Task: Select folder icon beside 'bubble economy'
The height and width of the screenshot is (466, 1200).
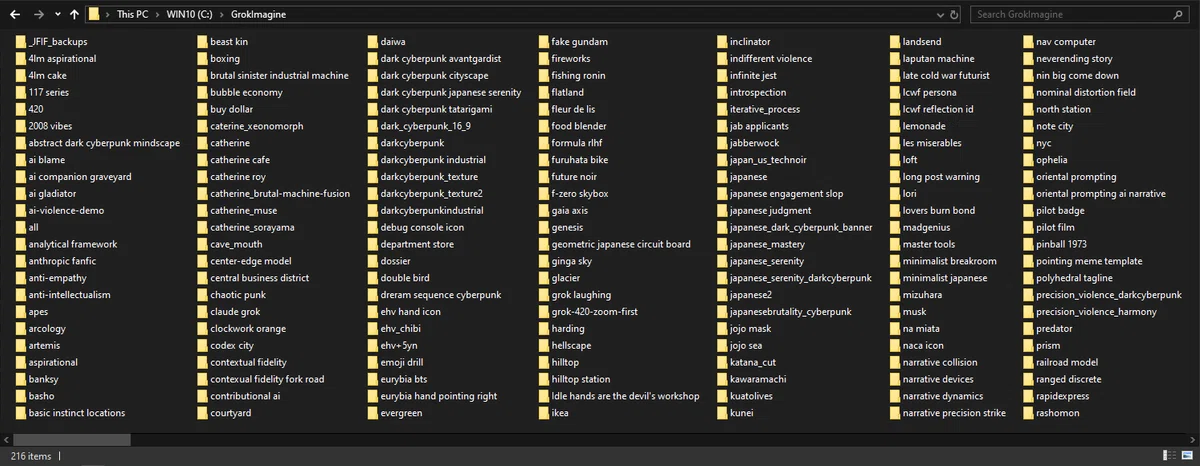Action: pos(203,92)
